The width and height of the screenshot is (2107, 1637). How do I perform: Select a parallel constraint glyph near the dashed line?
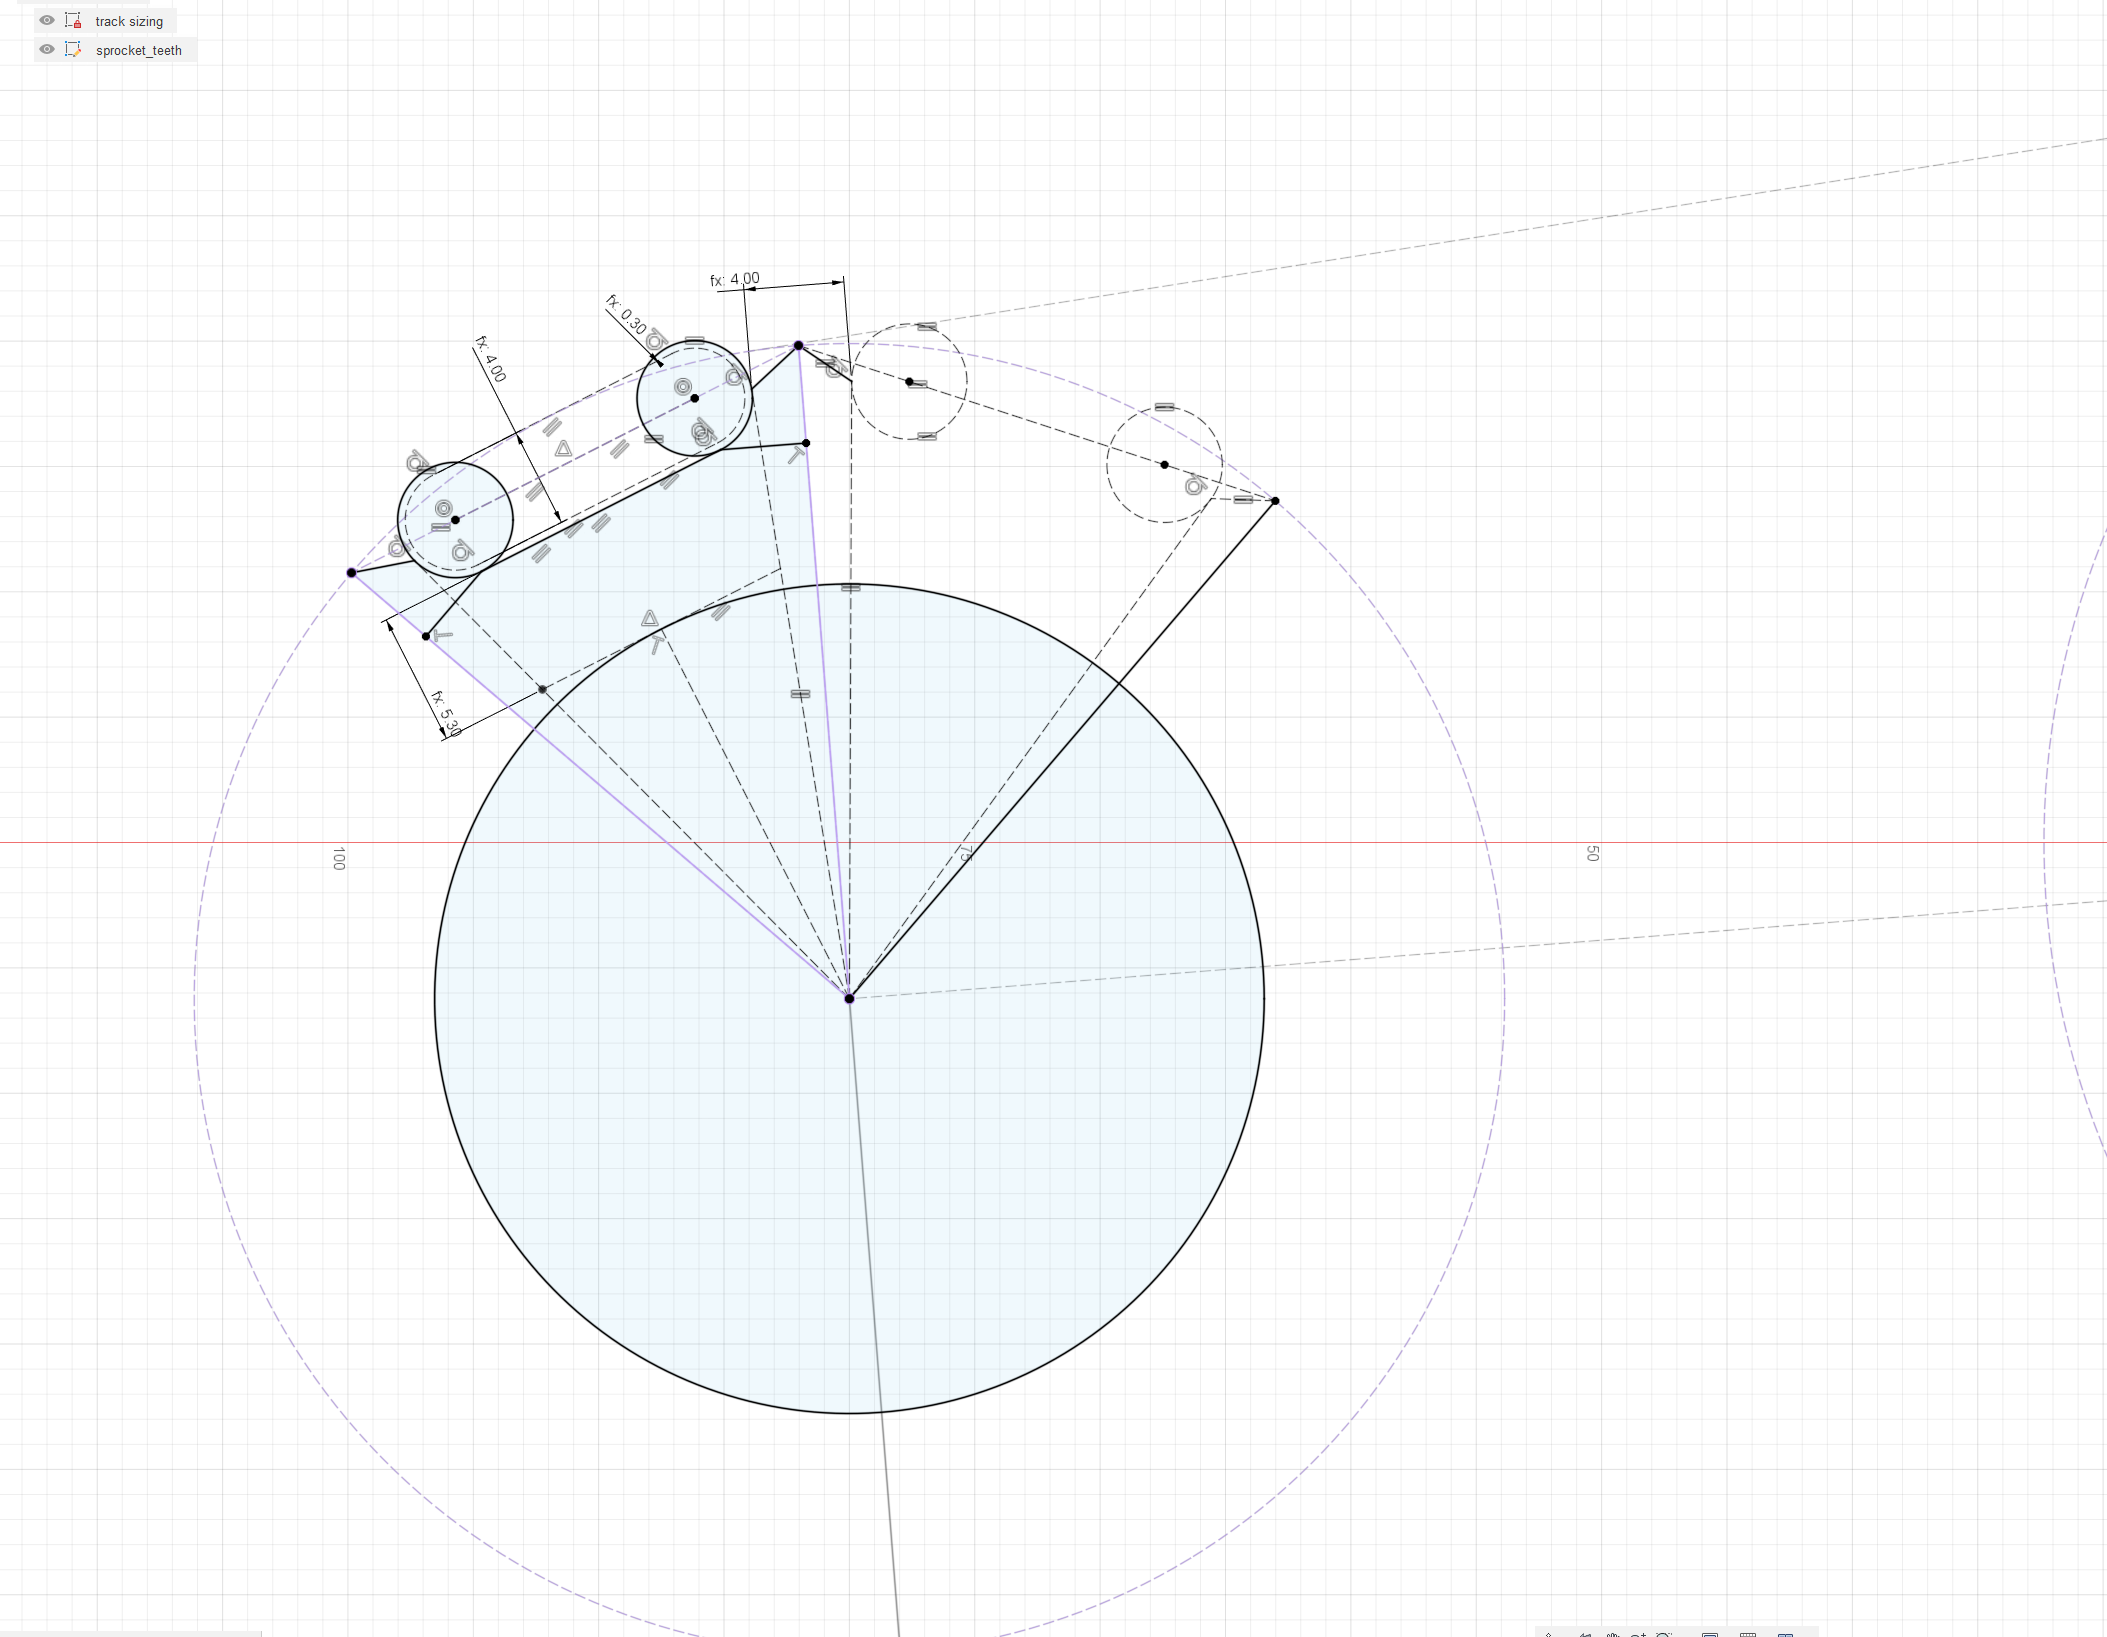pos(553,426)
